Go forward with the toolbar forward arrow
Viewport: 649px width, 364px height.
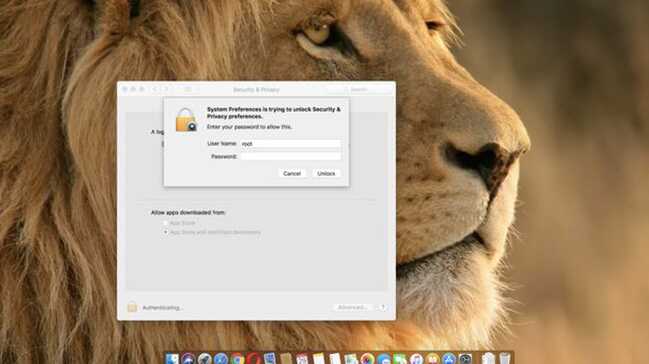pyautogui.click(x=166, y=89)
